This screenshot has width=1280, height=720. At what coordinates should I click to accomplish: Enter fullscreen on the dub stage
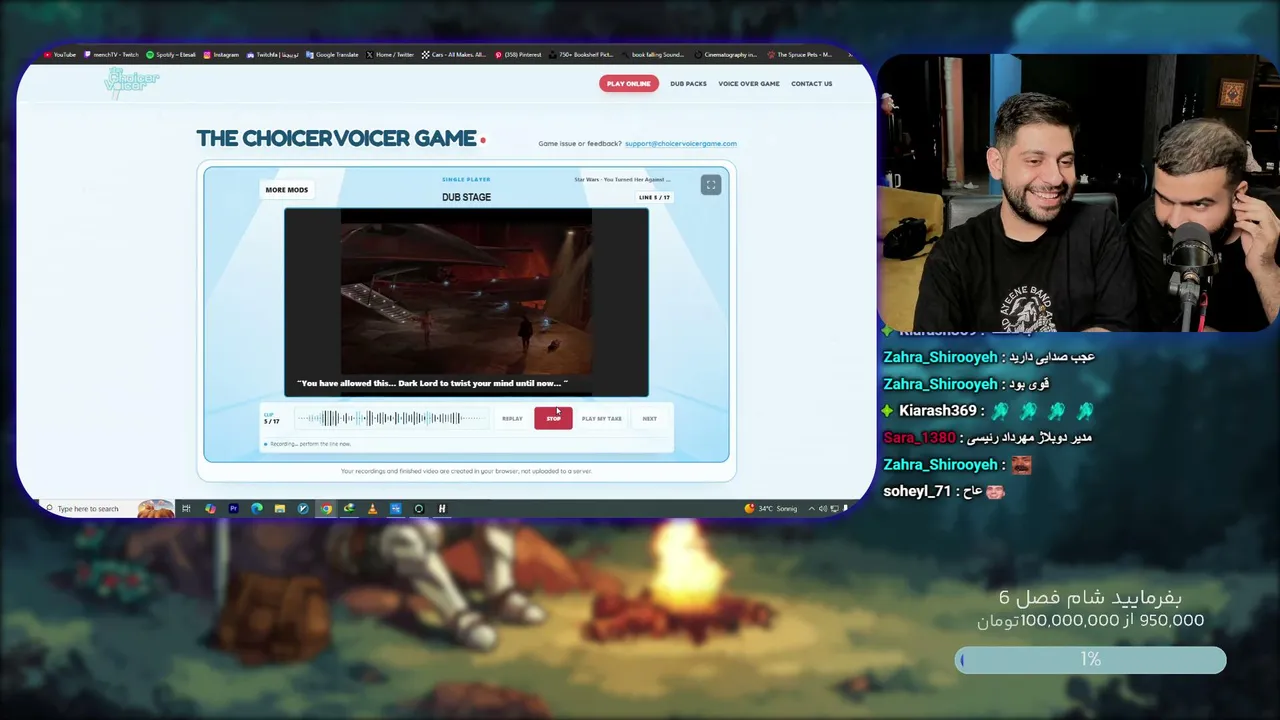[711, 184]
